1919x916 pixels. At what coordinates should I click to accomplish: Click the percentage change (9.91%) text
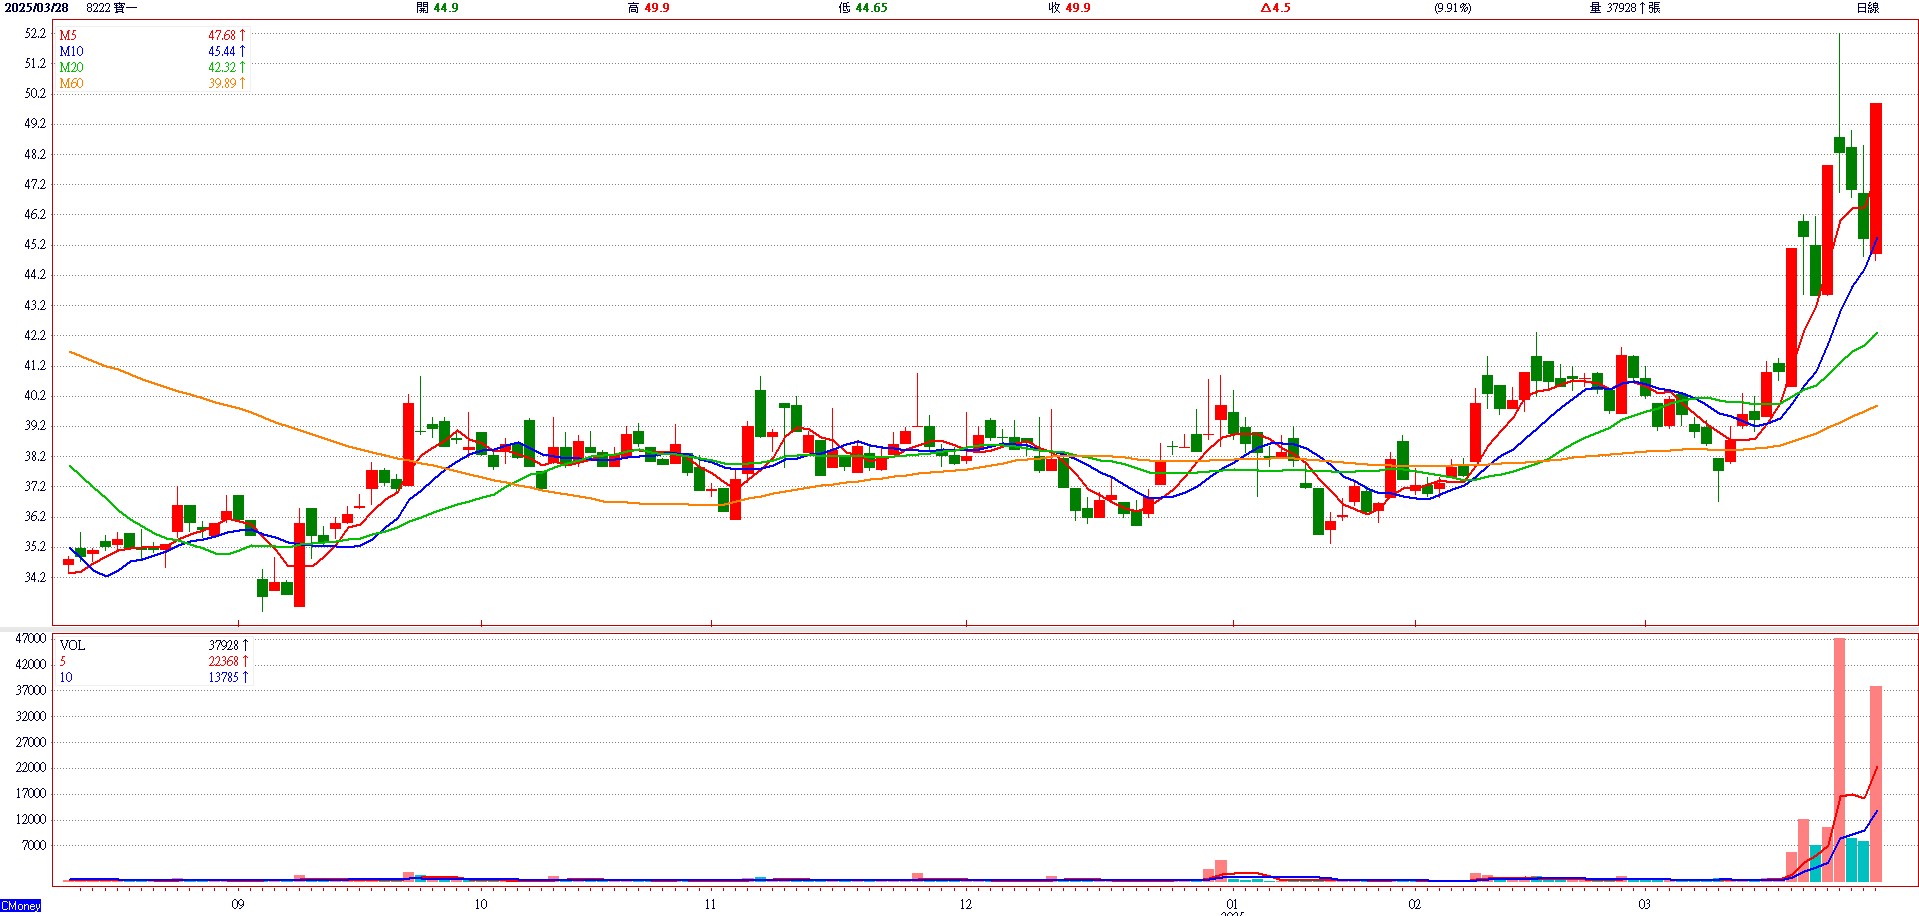coord(1452,8)
